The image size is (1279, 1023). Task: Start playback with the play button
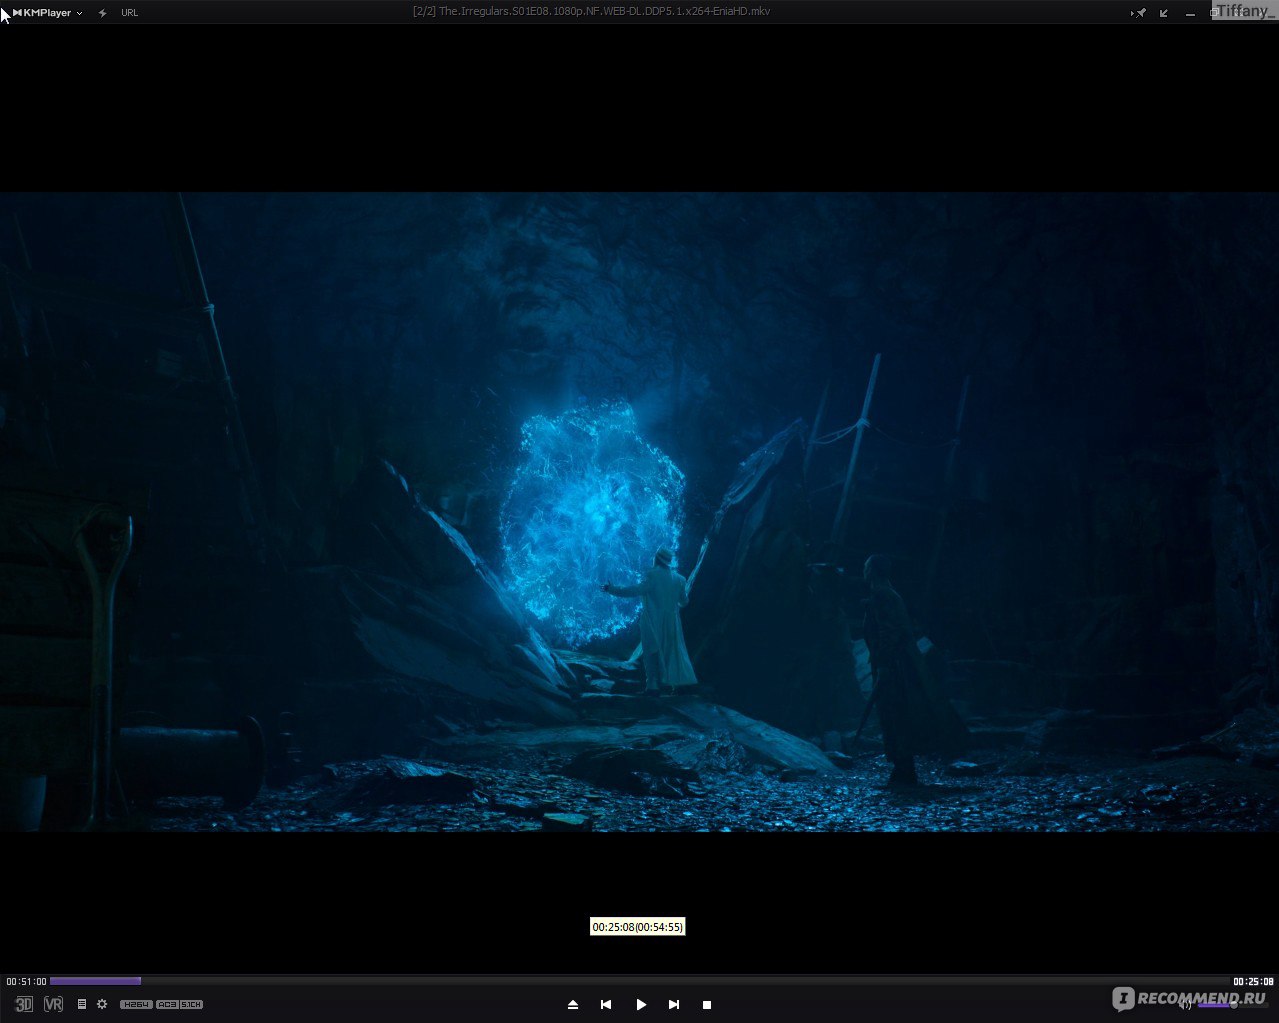coord(641,1004)
